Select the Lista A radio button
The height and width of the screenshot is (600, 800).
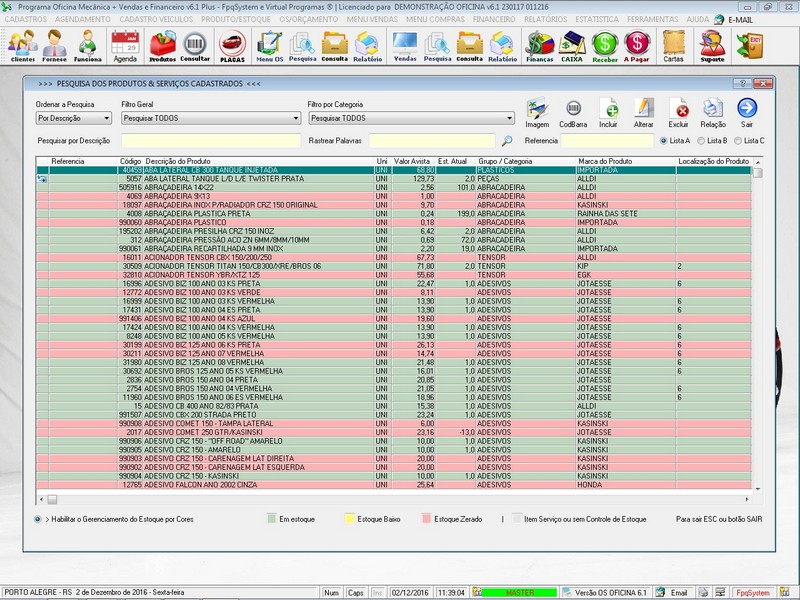(x=662, y=141)
